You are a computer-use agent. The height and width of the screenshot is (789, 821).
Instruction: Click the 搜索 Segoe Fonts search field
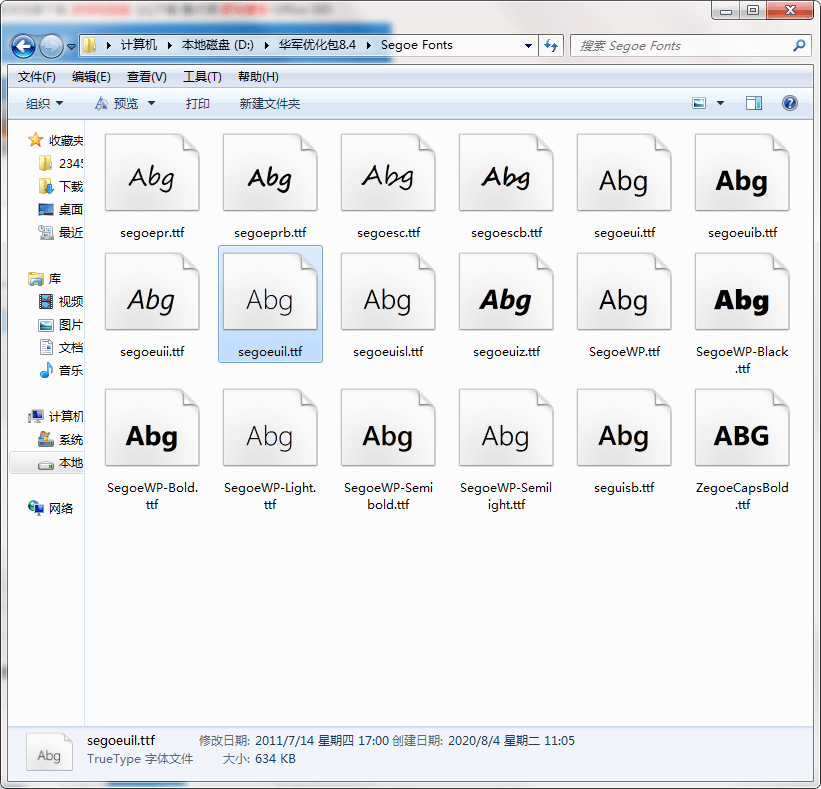pyautogui.click(x=680, y=45)
